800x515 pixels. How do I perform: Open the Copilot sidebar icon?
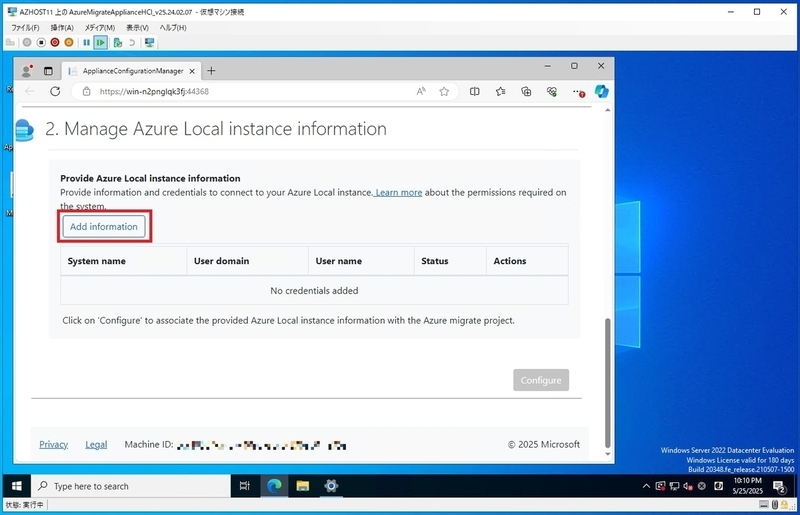point(602,91)
